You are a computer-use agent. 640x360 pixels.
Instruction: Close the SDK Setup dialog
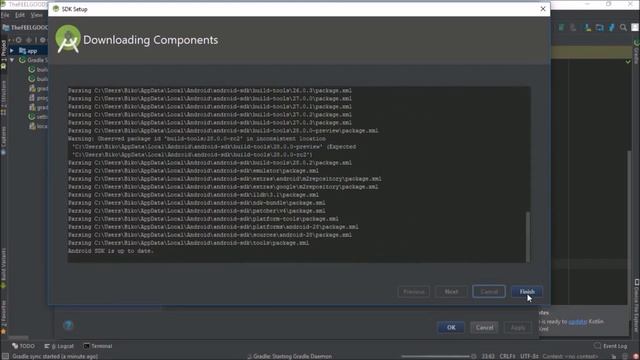(542, 9)
